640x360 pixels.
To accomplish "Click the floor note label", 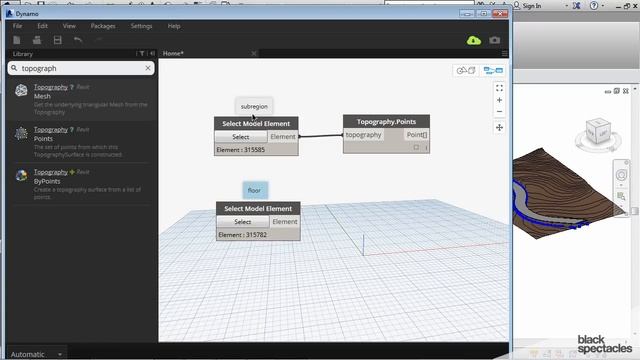I will coord(255,190).
